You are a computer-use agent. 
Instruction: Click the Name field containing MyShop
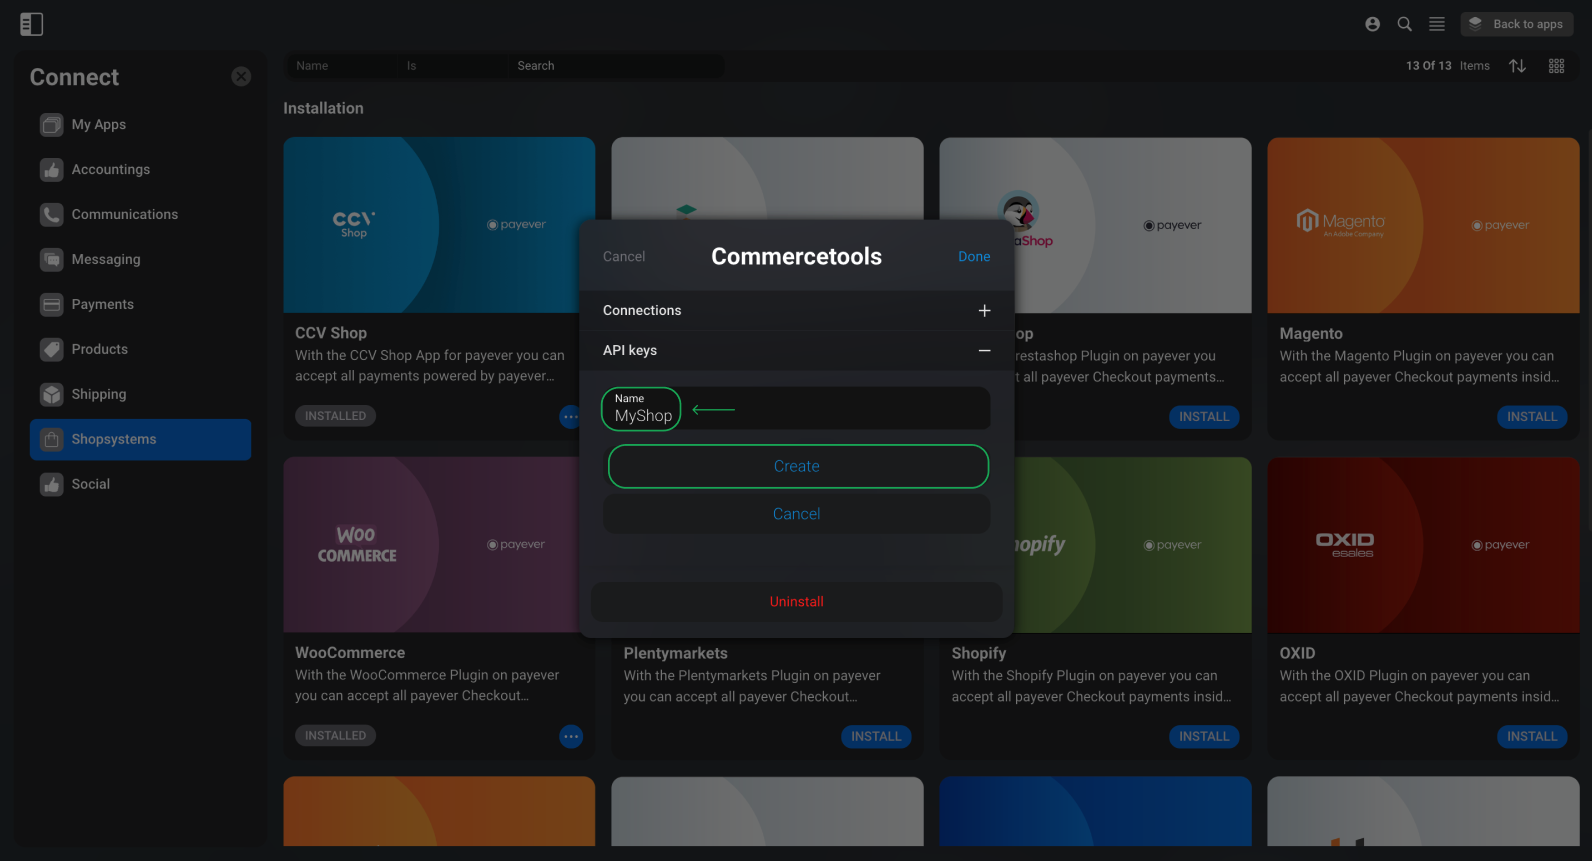coord(796,409)
